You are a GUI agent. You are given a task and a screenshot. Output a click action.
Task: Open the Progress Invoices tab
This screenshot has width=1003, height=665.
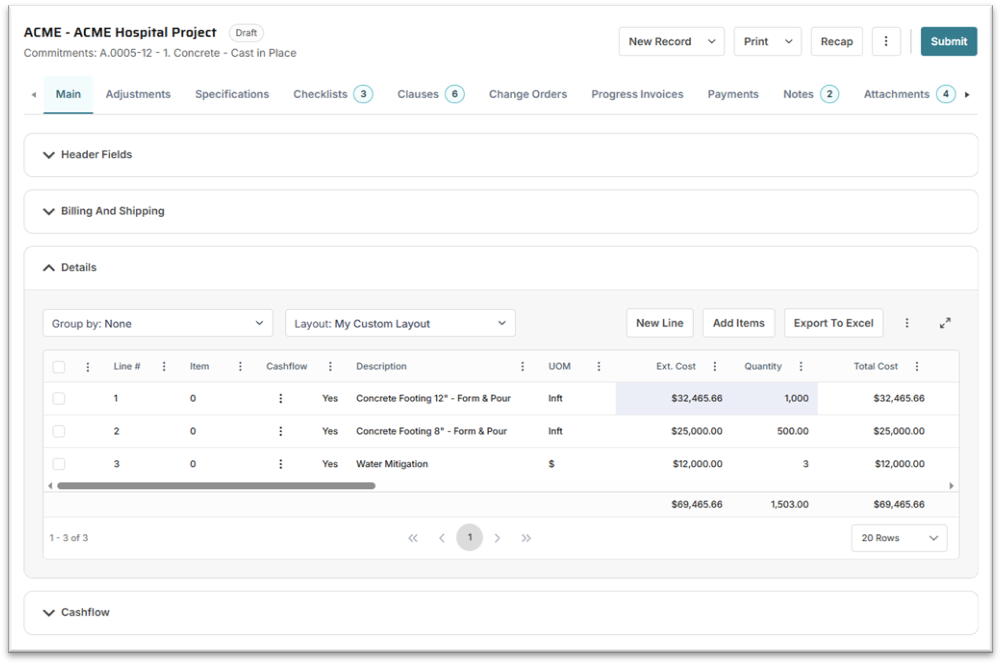[637, 94]
